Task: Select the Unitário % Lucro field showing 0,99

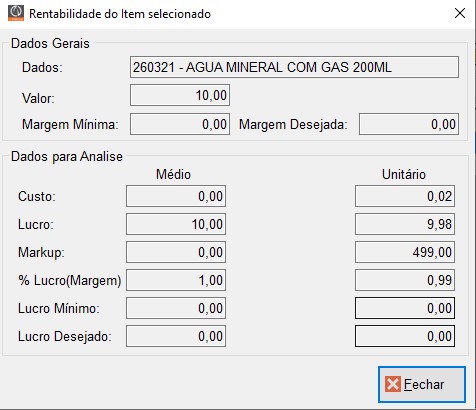Action: 405,280
